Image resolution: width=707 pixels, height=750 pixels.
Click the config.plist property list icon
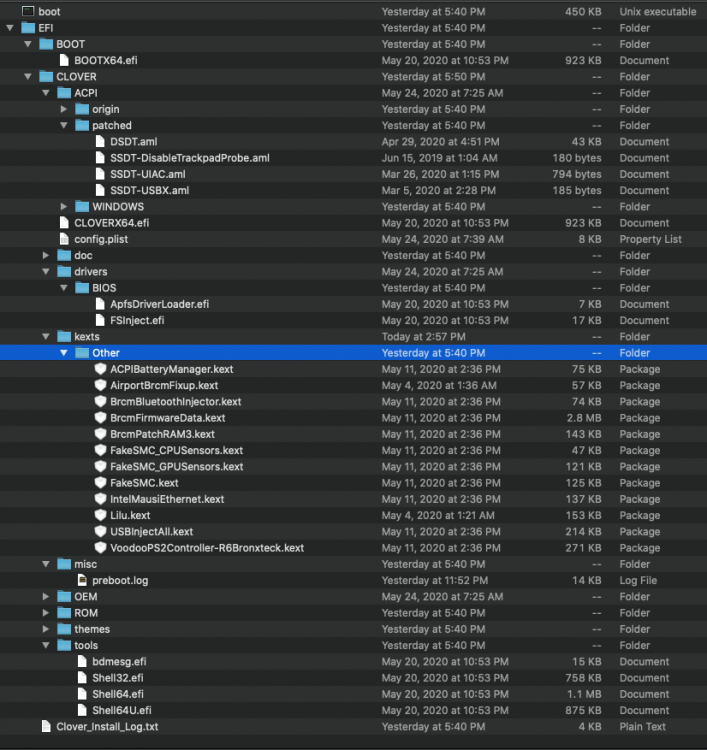coord(64,239)
